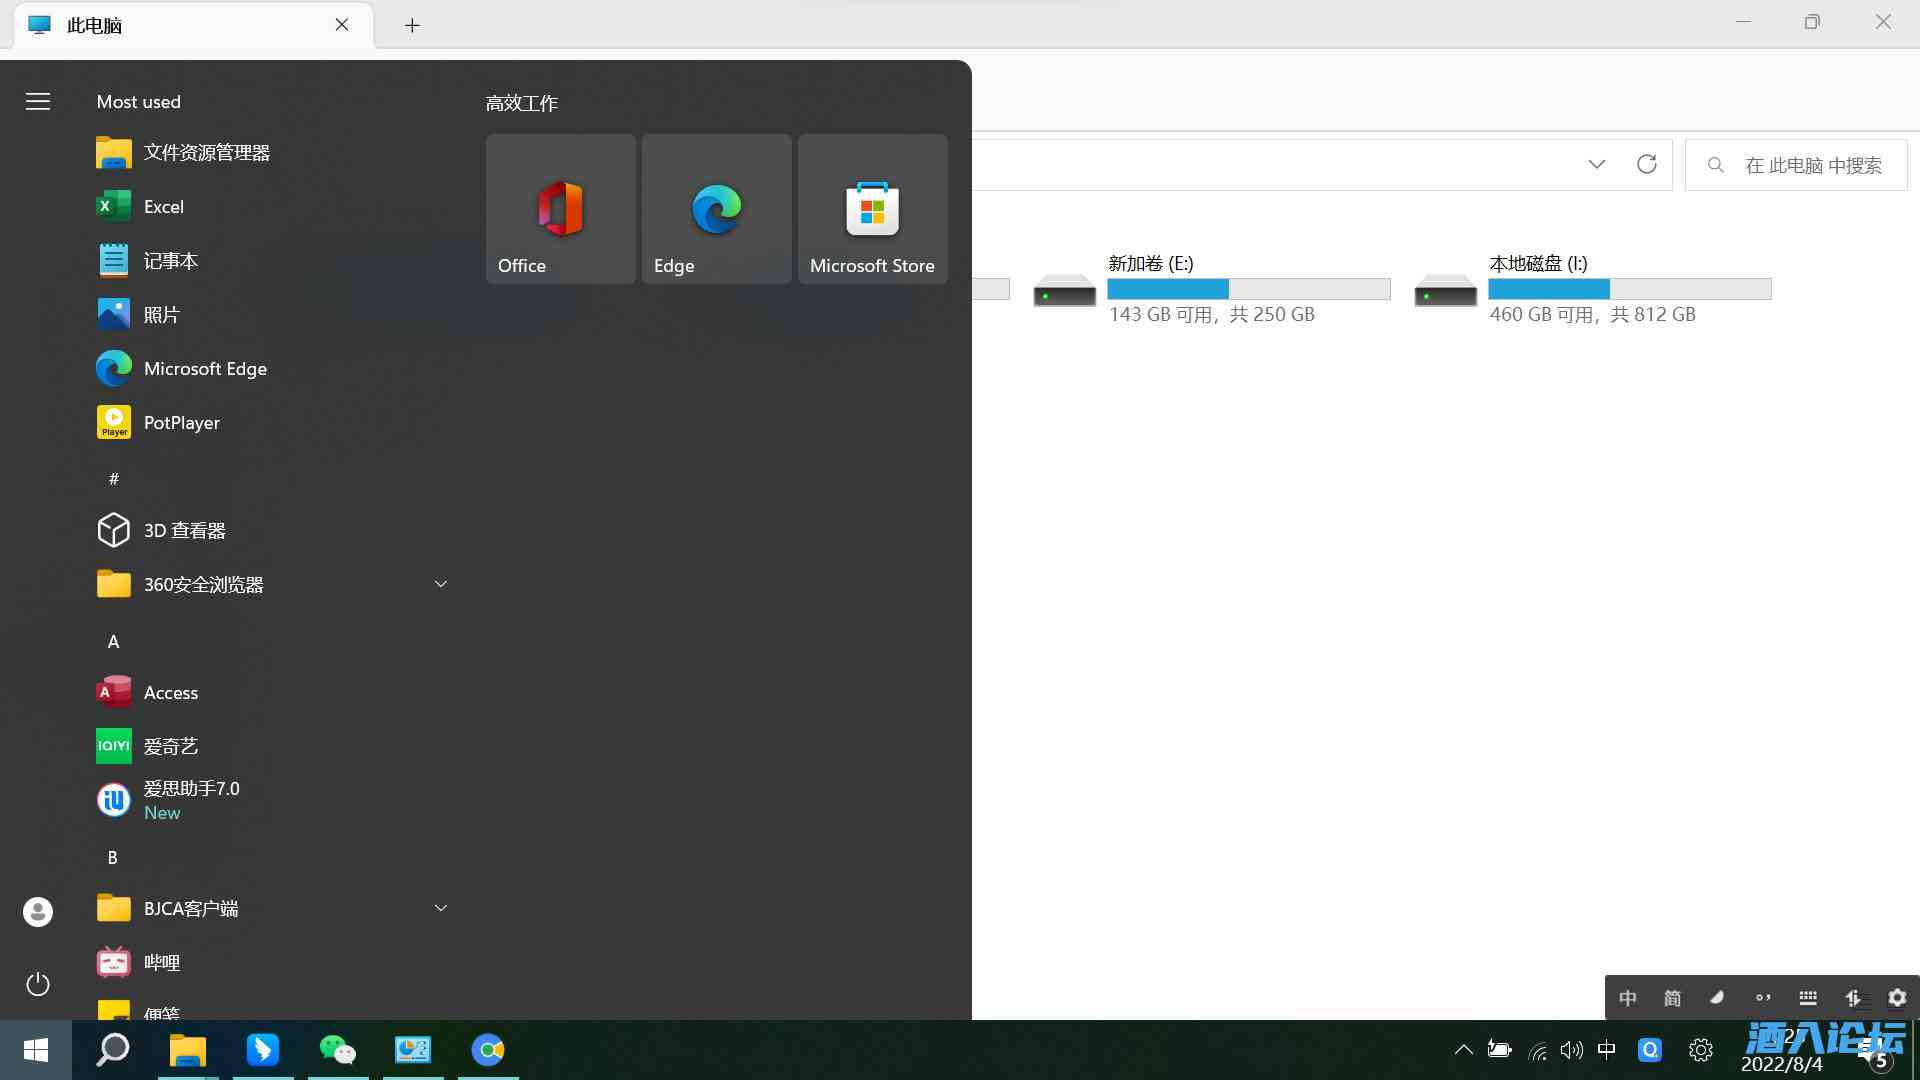Expand the 360安全浏览器 folder

click(x=440, y=583)
